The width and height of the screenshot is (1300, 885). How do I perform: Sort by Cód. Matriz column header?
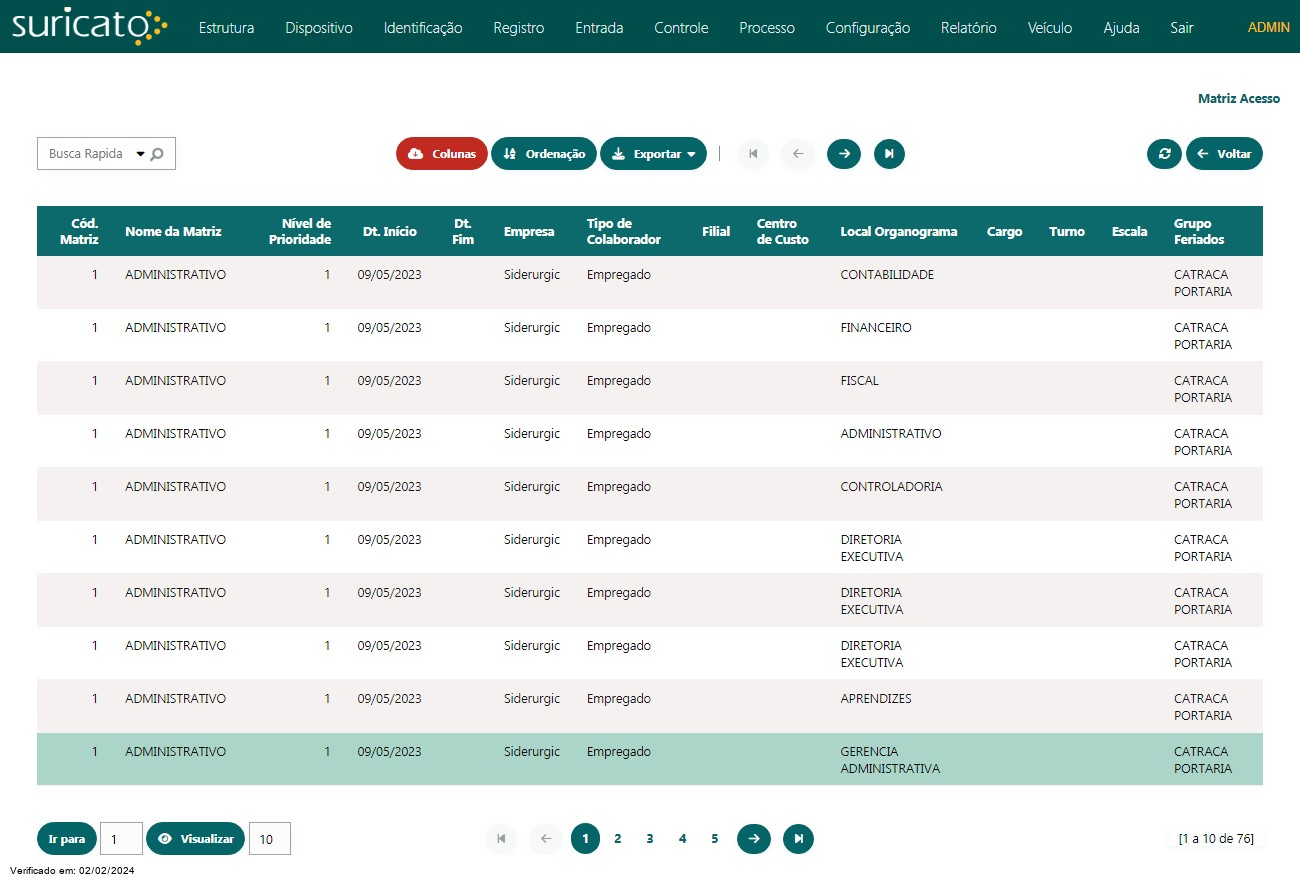coord(80,231)
